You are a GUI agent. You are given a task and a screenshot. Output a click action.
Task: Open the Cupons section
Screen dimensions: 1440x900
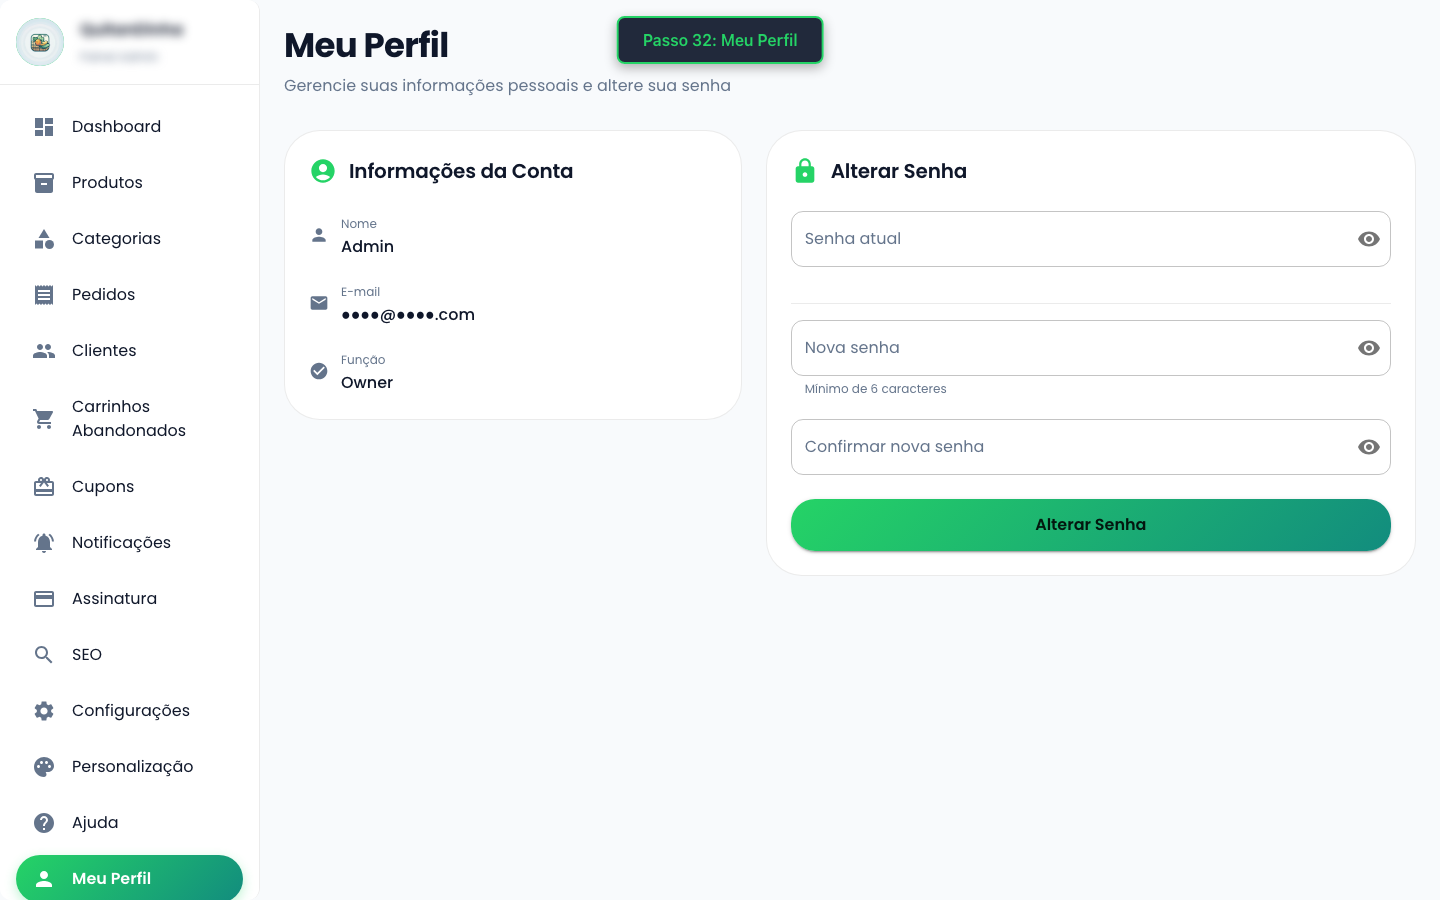click(x=102, y=486)
